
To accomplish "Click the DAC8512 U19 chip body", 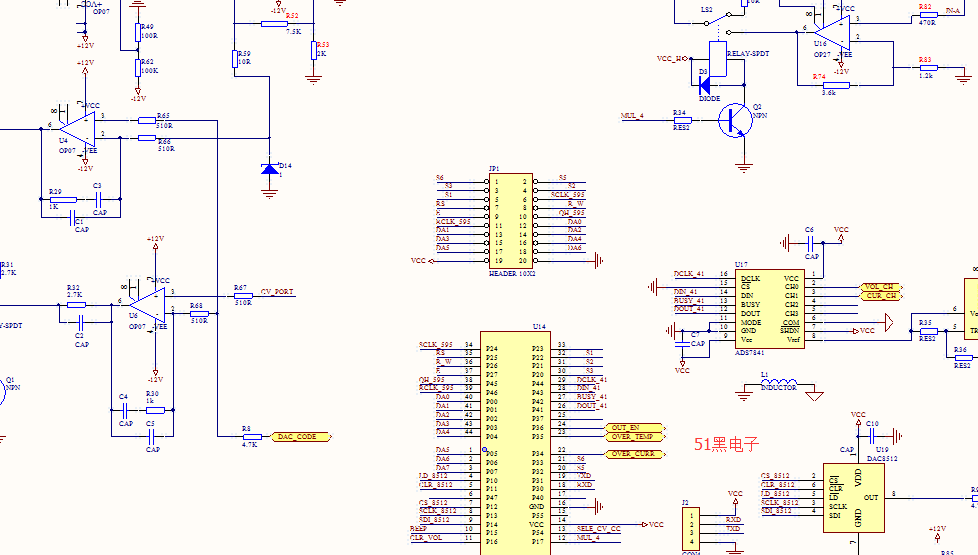I will tap(854, 498).
